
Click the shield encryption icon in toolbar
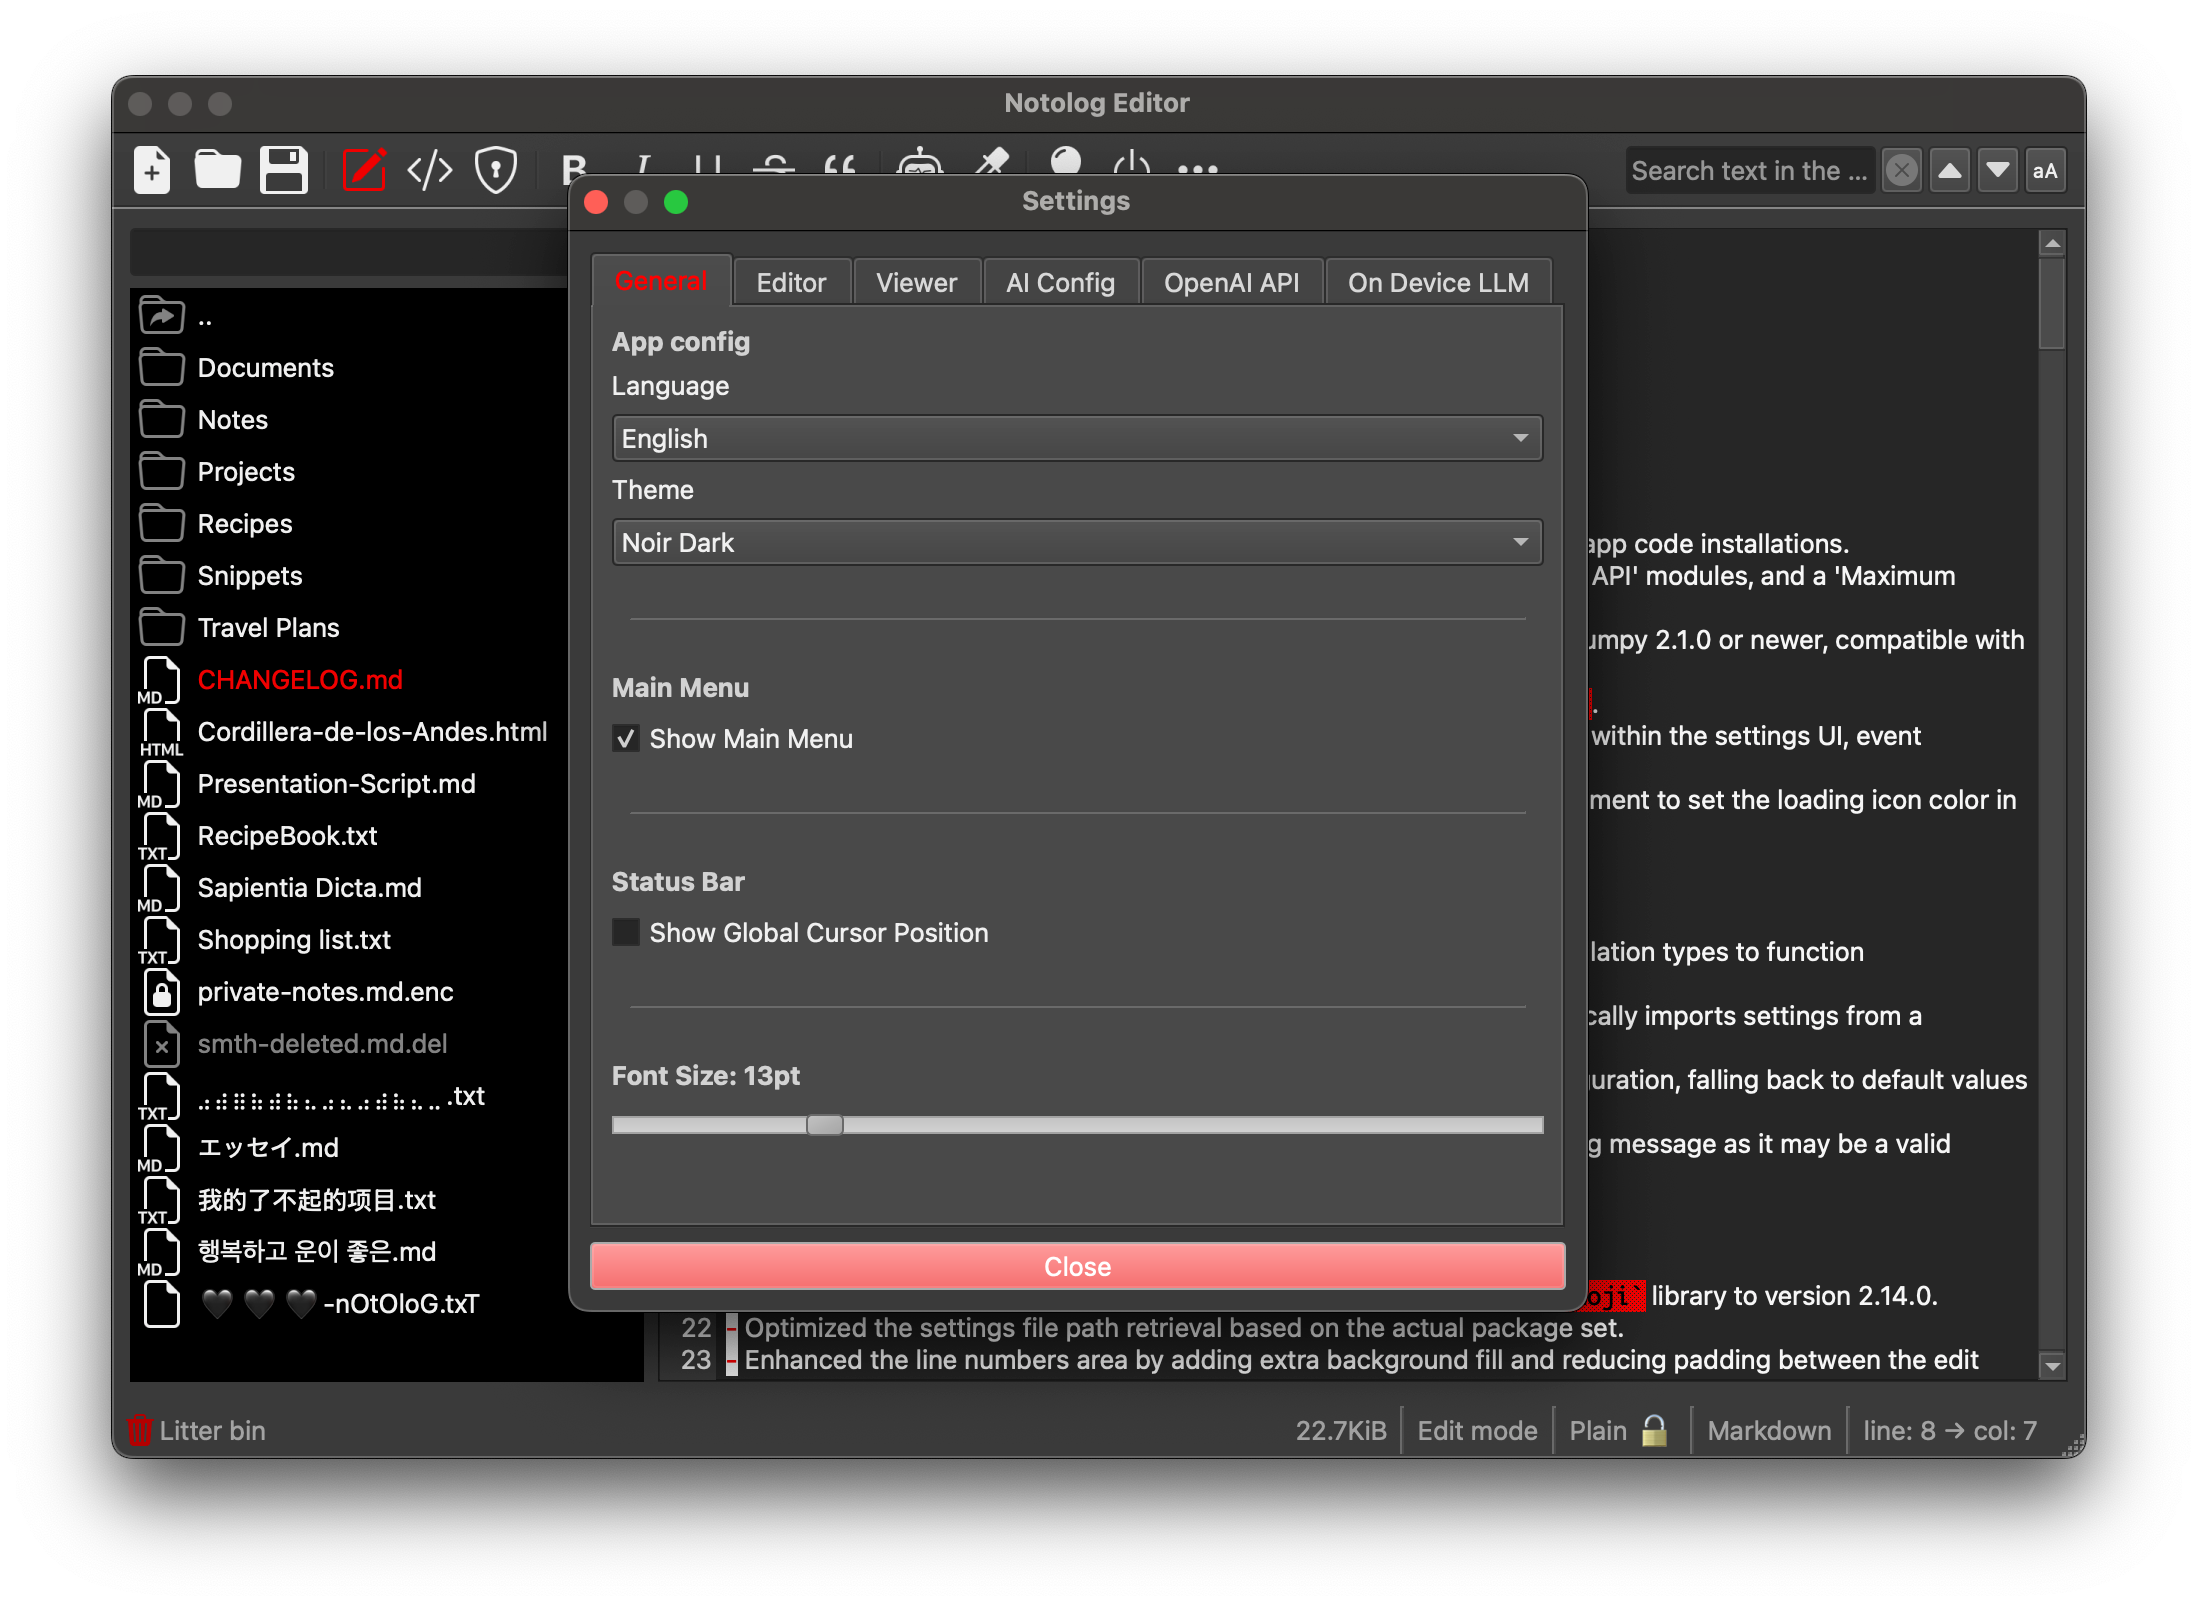click(496, 170)
